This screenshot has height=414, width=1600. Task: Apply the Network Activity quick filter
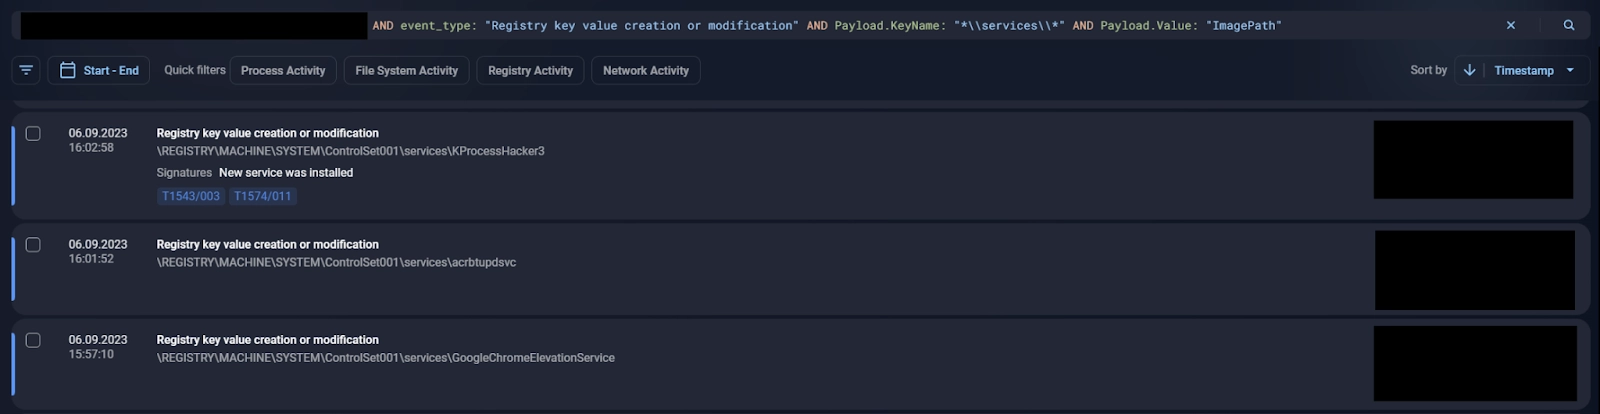point(646,70)
